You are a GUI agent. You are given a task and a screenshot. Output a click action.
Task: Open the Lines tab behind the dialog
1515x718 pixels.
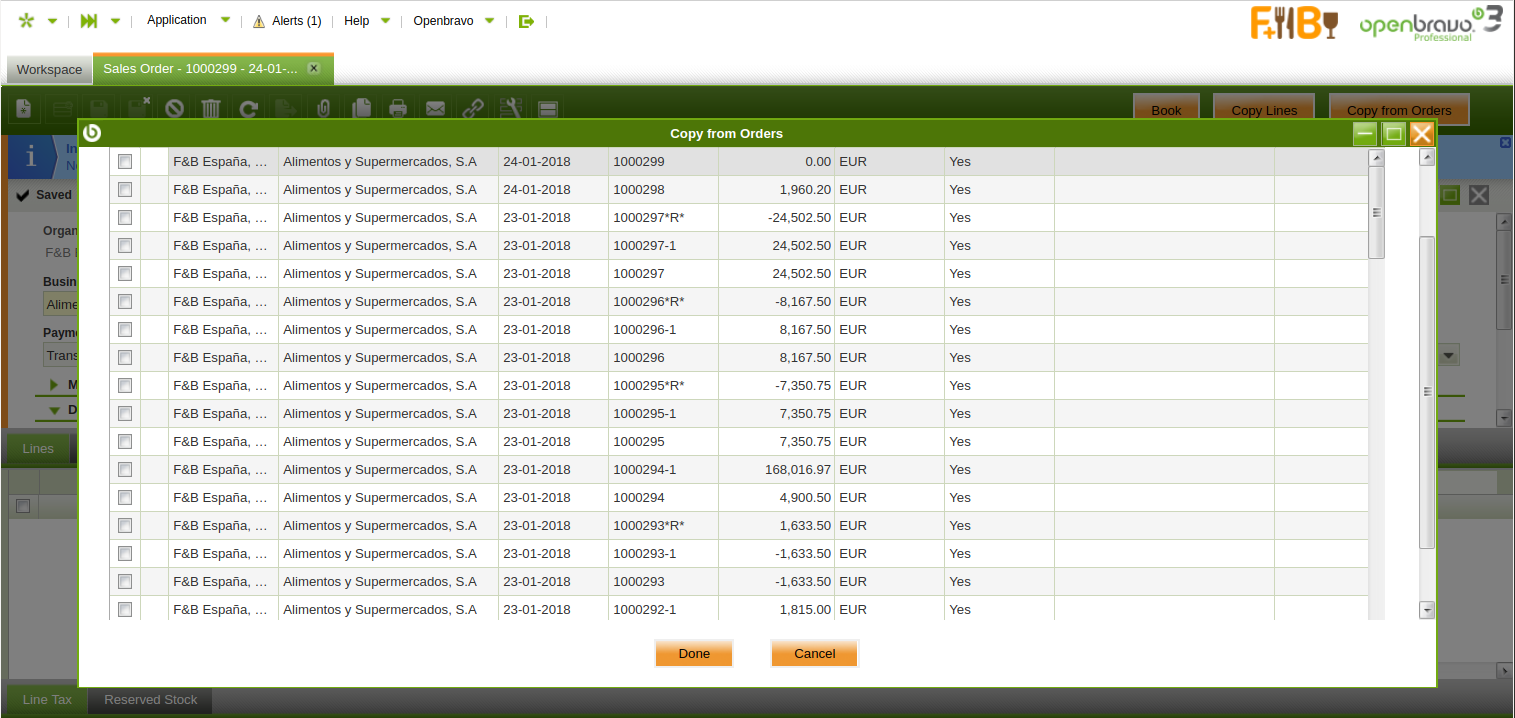click(38, 448)
